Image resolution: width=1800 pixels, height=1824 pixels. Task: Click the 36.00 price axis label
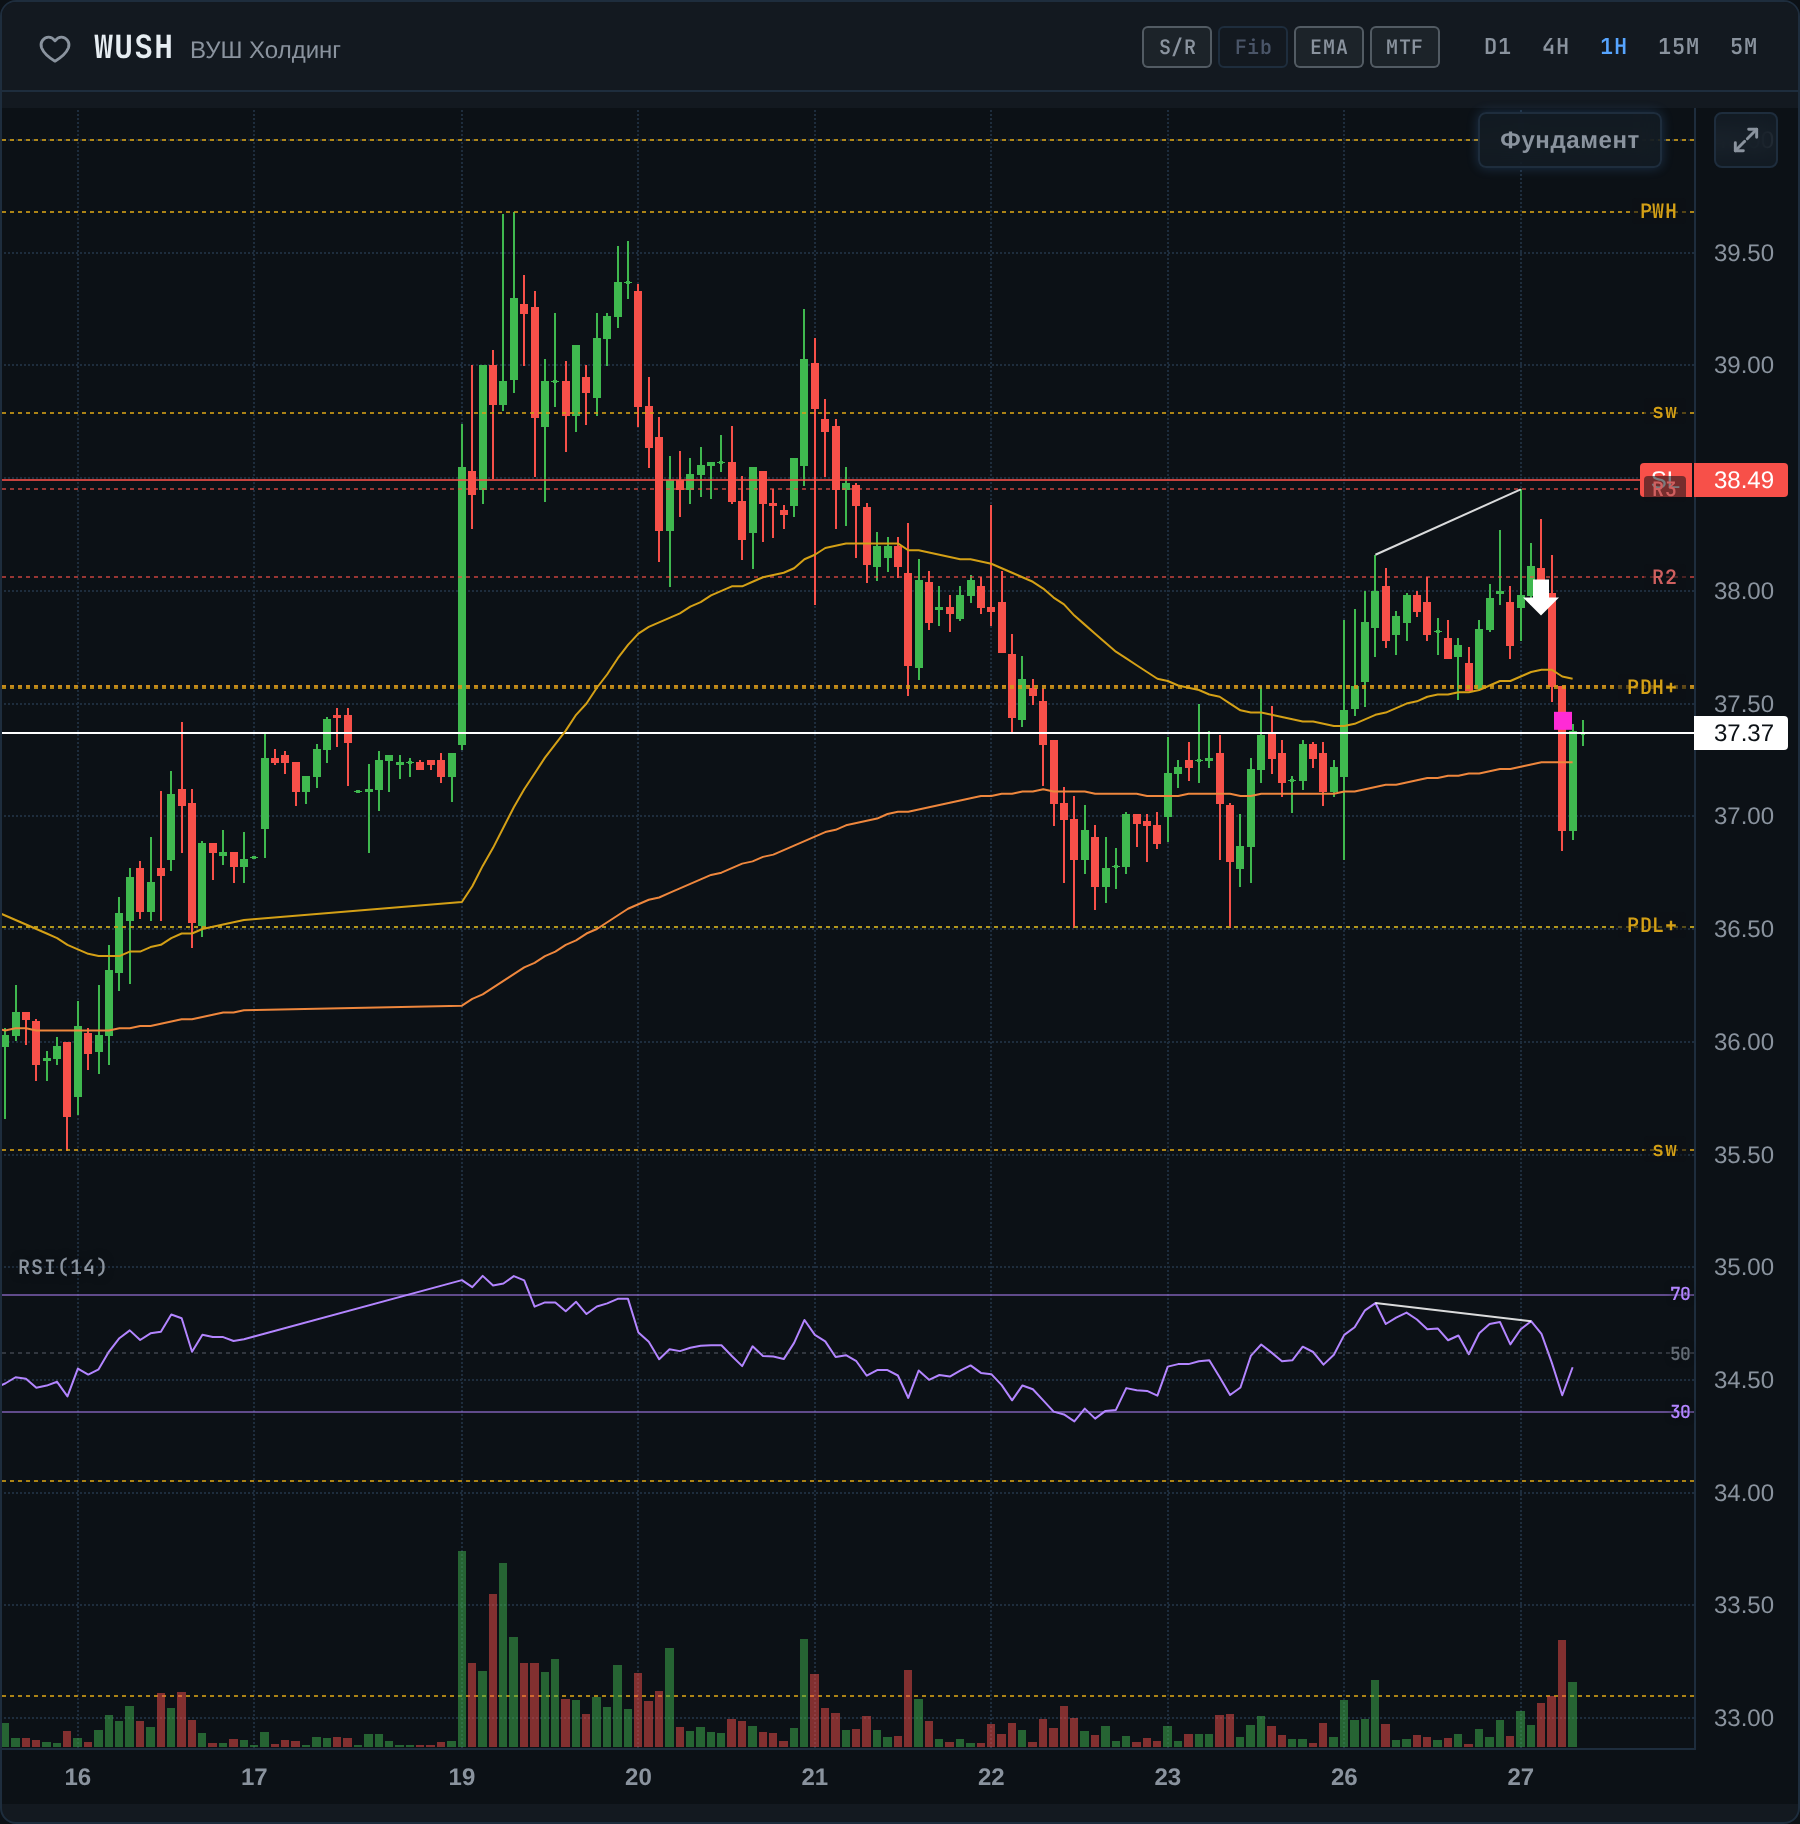tap(1743, 1042)
